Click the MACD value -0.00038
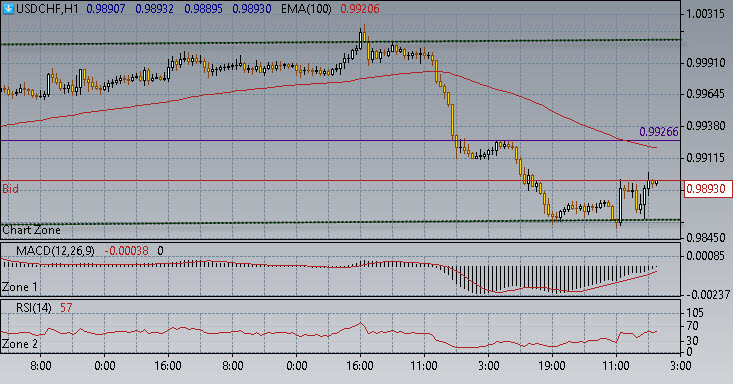The image size is (733, 384). [126, 251]
